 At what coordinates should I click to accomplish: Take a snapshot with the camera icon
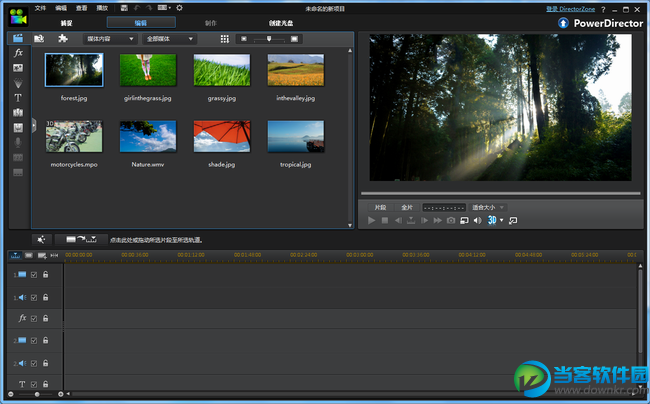click(x=451, y=220)
